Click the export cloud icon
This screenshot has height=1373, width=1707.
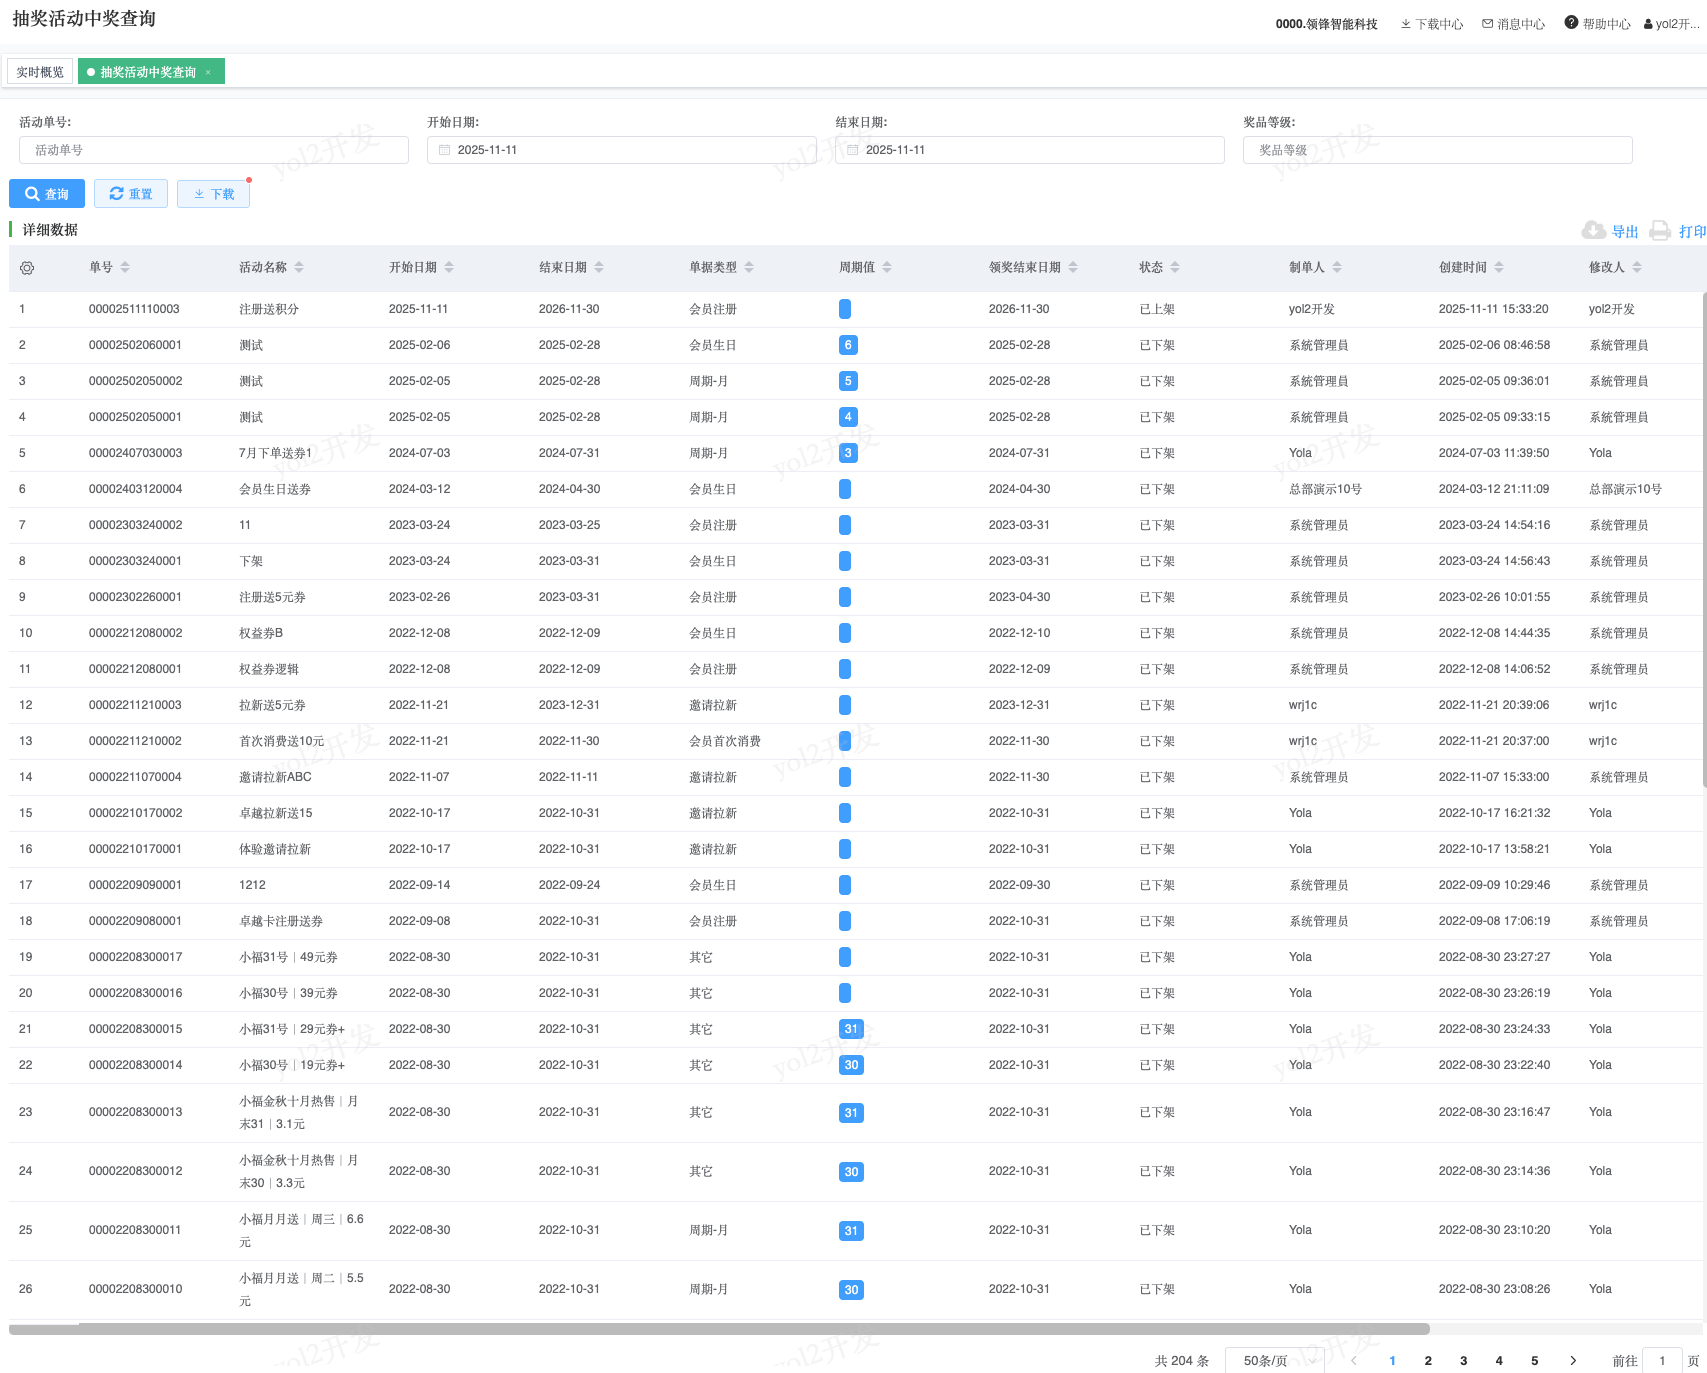coord(1593,231)
